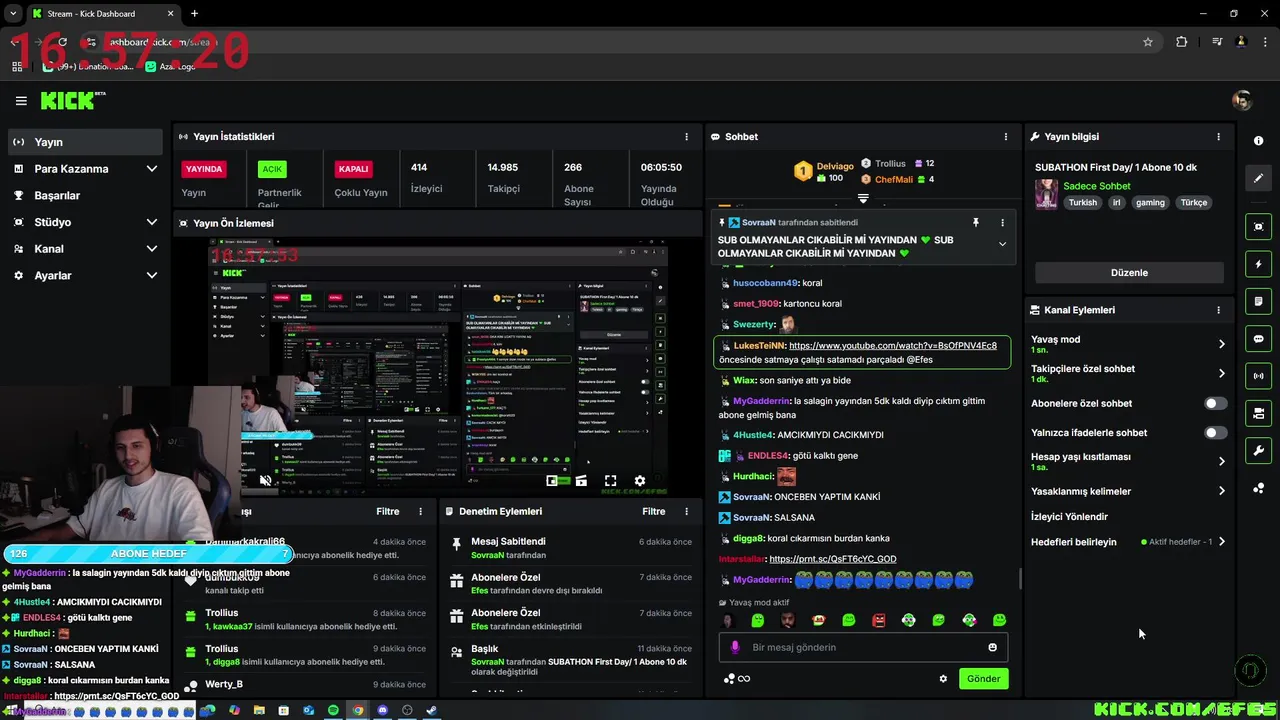Click the Turkish tag

(x=1082, y=203)
